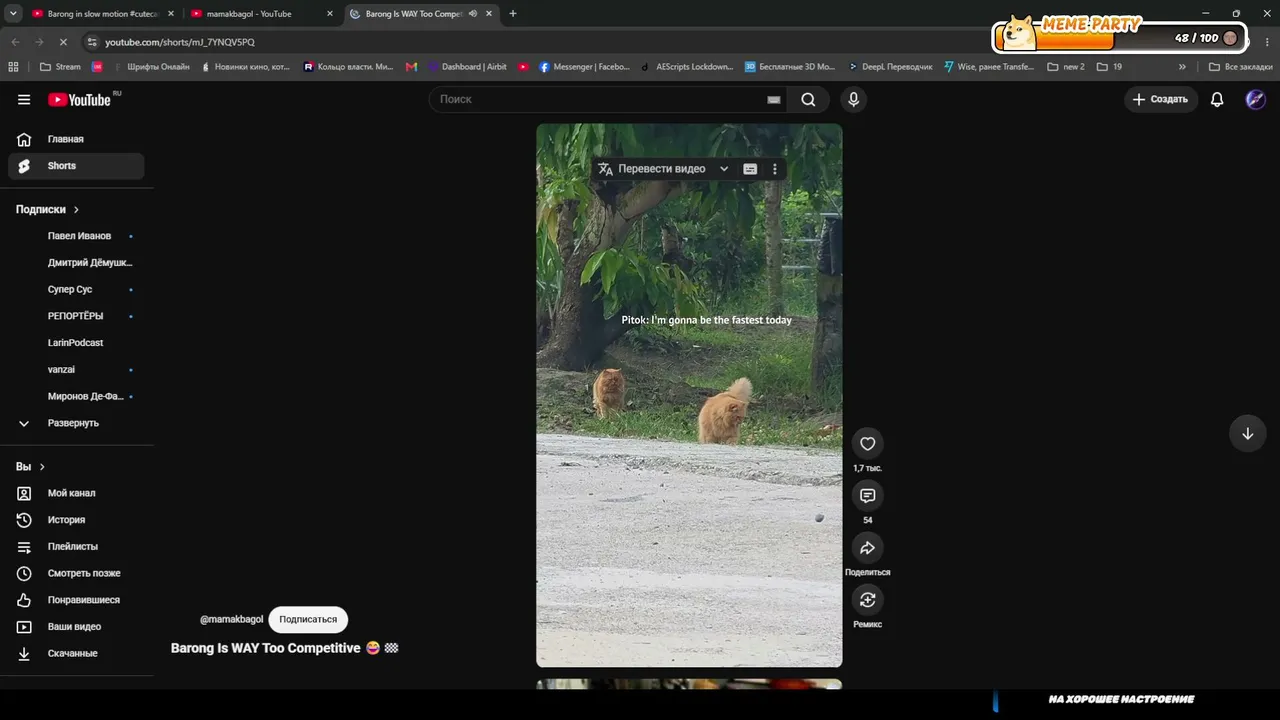Open the DeepL Переводчик bookmark
This screenshot has width=1280, height=720.
[890, 67]
